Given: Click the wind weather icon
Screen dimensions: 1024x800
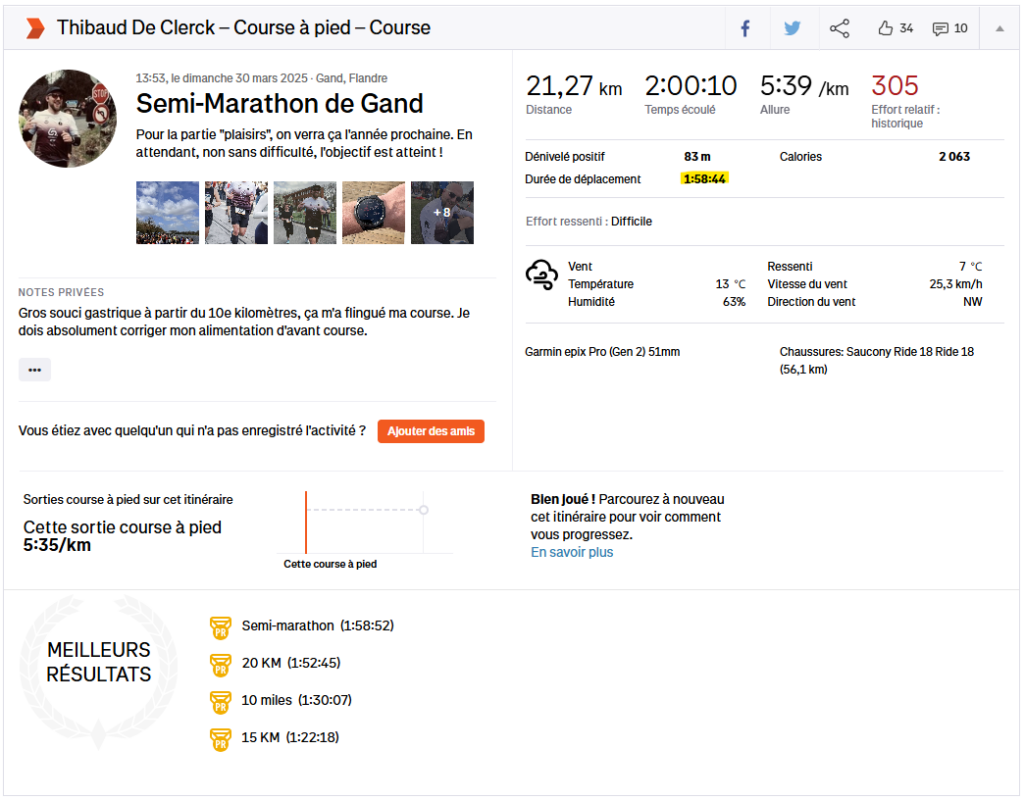Looking at the screenshot, I should pos(542,275).
